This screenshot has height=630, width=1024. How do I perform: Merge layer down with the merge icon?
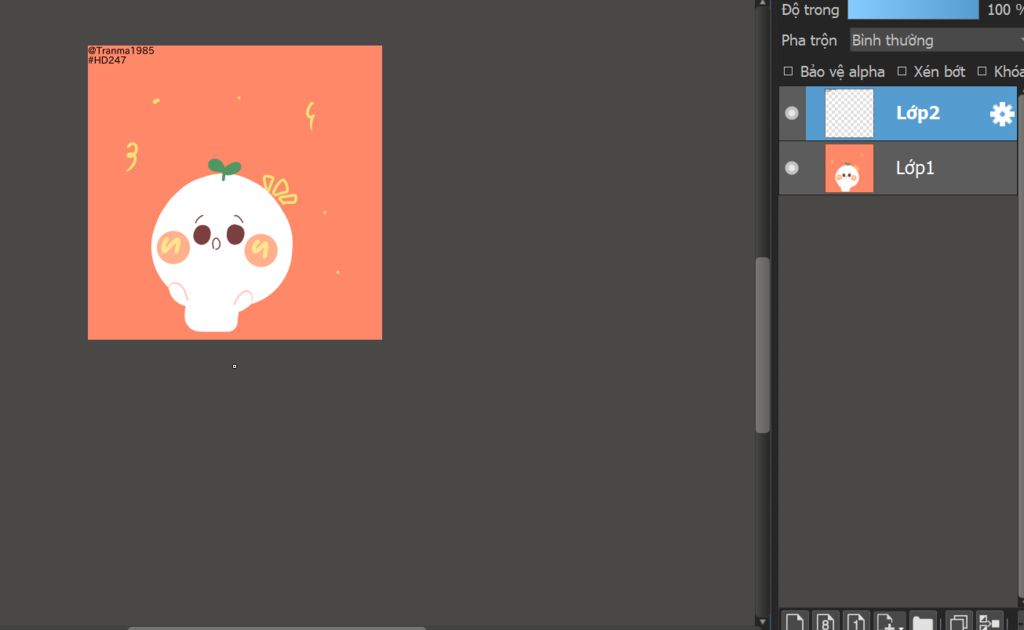pyautogui.click(x=989, y=622)
